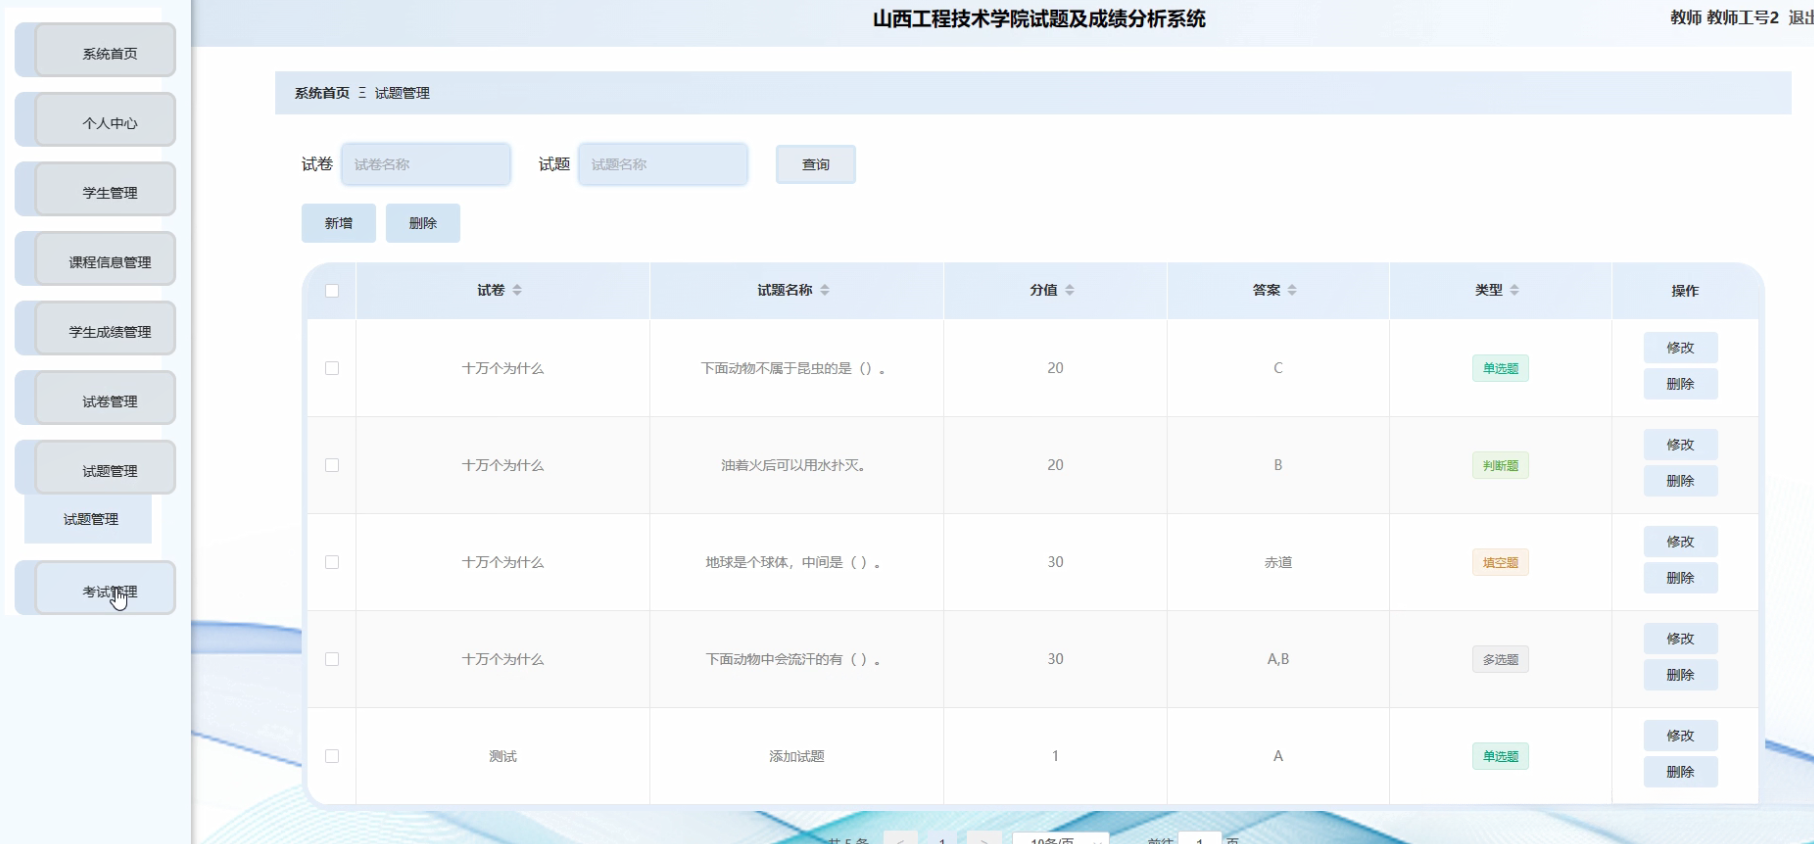
Task: Check the 添加试题 row checkbox
Action: (x=332, y=756)
